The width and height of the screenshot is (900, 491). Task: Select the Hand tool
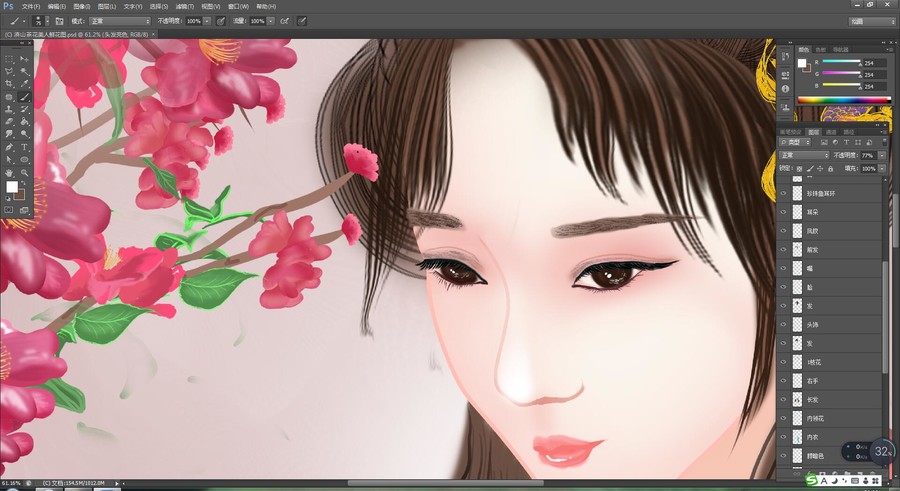pyautogui.click(x=9, y=172)
